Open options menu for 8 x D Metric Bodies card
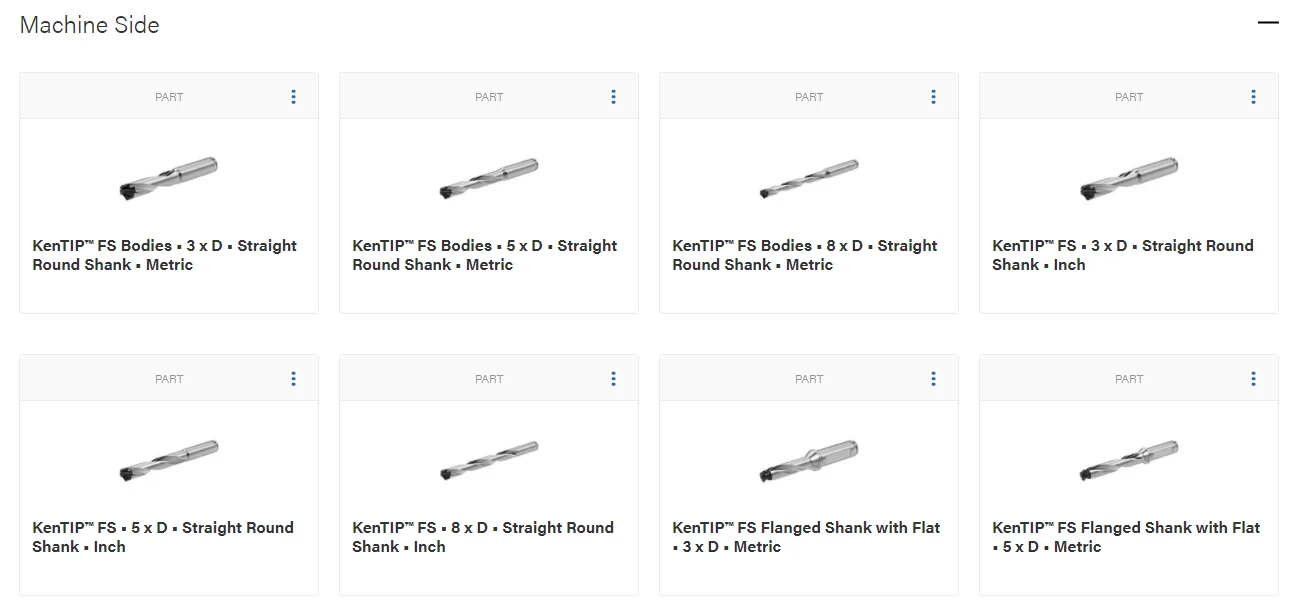1297x615 pixels. 933,97
